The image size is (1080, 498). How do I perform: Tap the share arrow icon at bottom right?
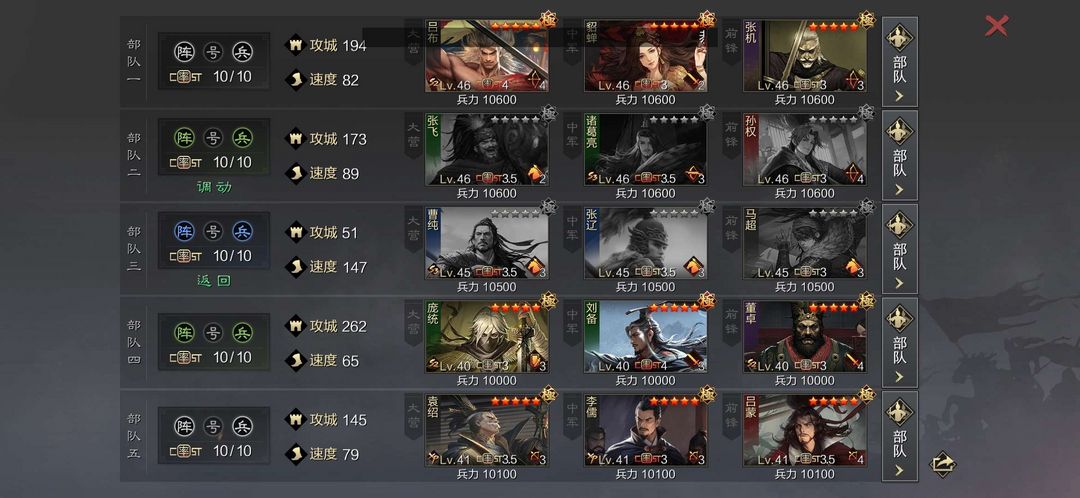click(x=942, y=464)
